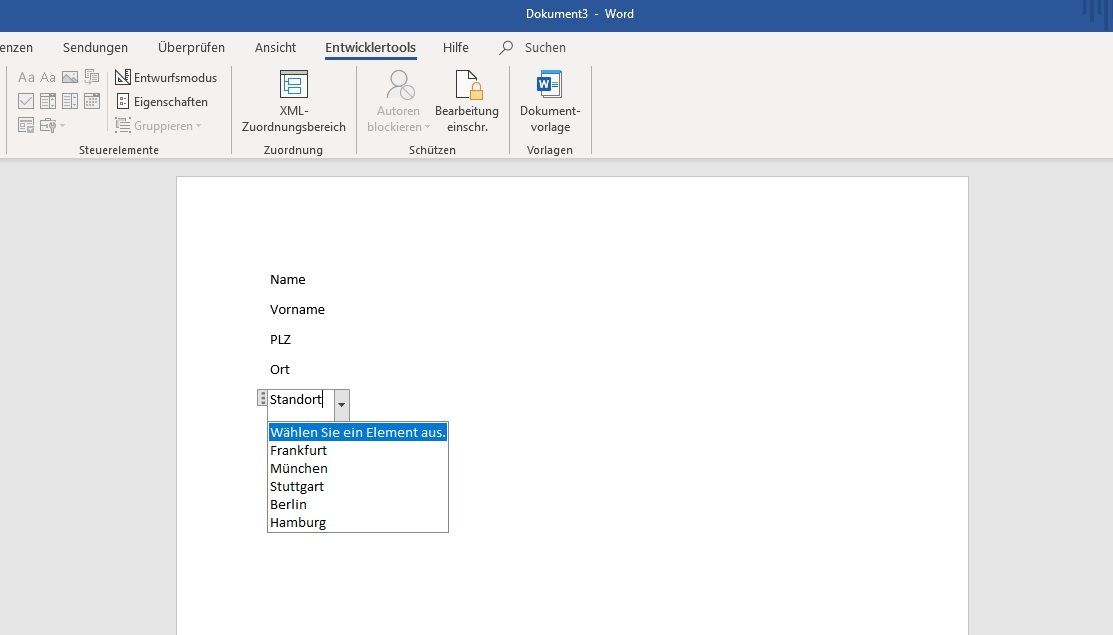Click the Bearbeitung einschränken lock icon
1113x635 pixels.
(x=467, y=86)
